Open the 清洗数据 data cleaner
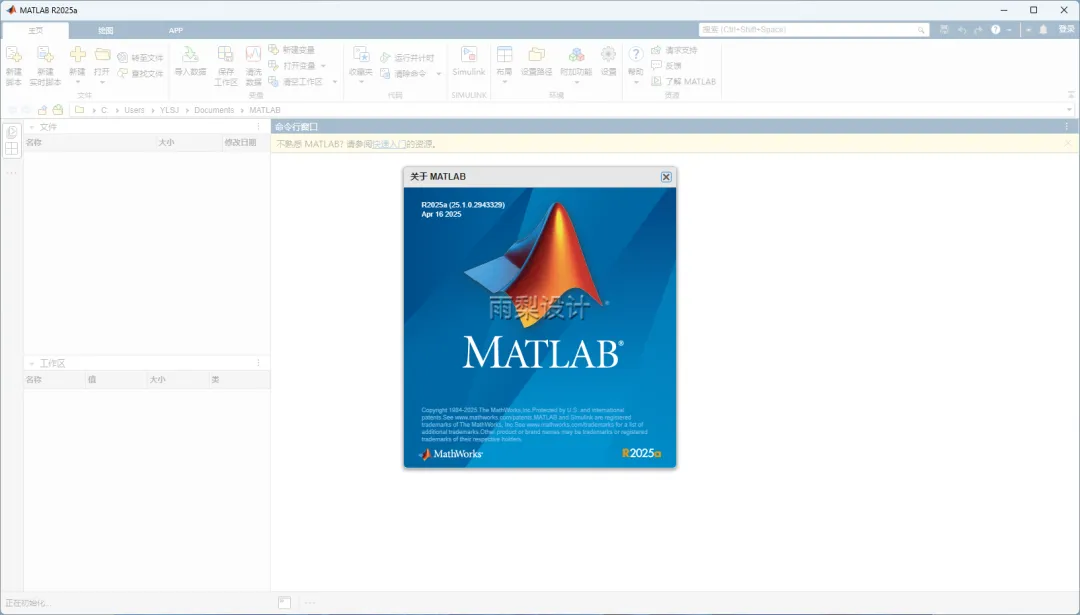Image resolution: width=1080 pixels, height=615 pixels. 253,66
